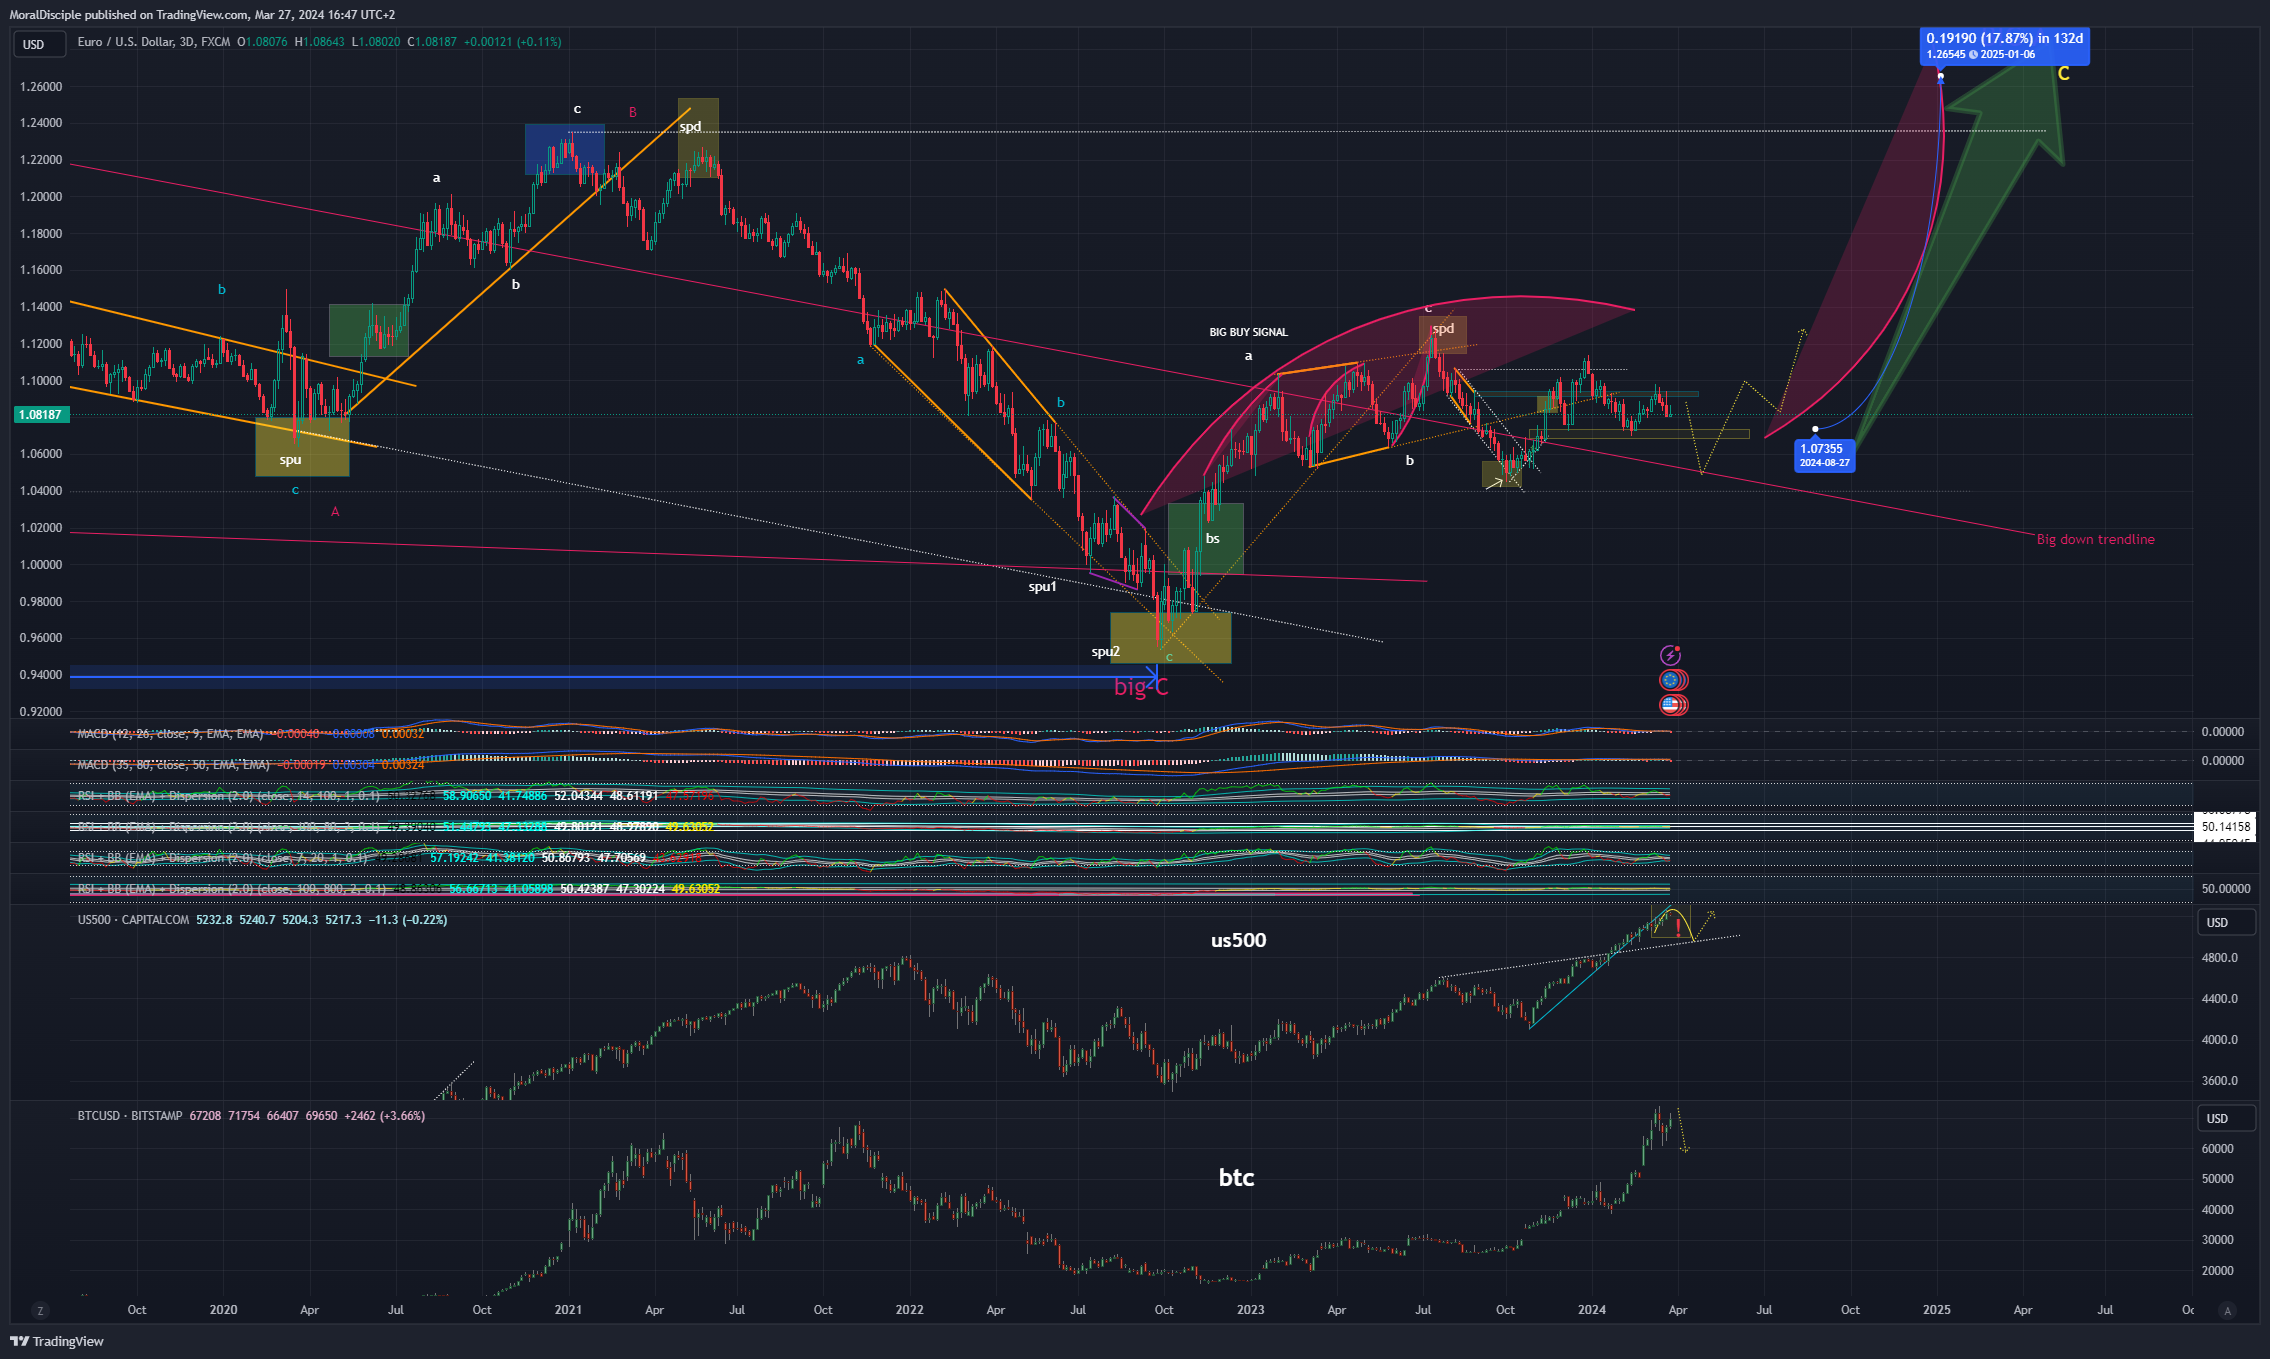
Task: Click 0.94000 on the price axis
Action: [41, 675]
